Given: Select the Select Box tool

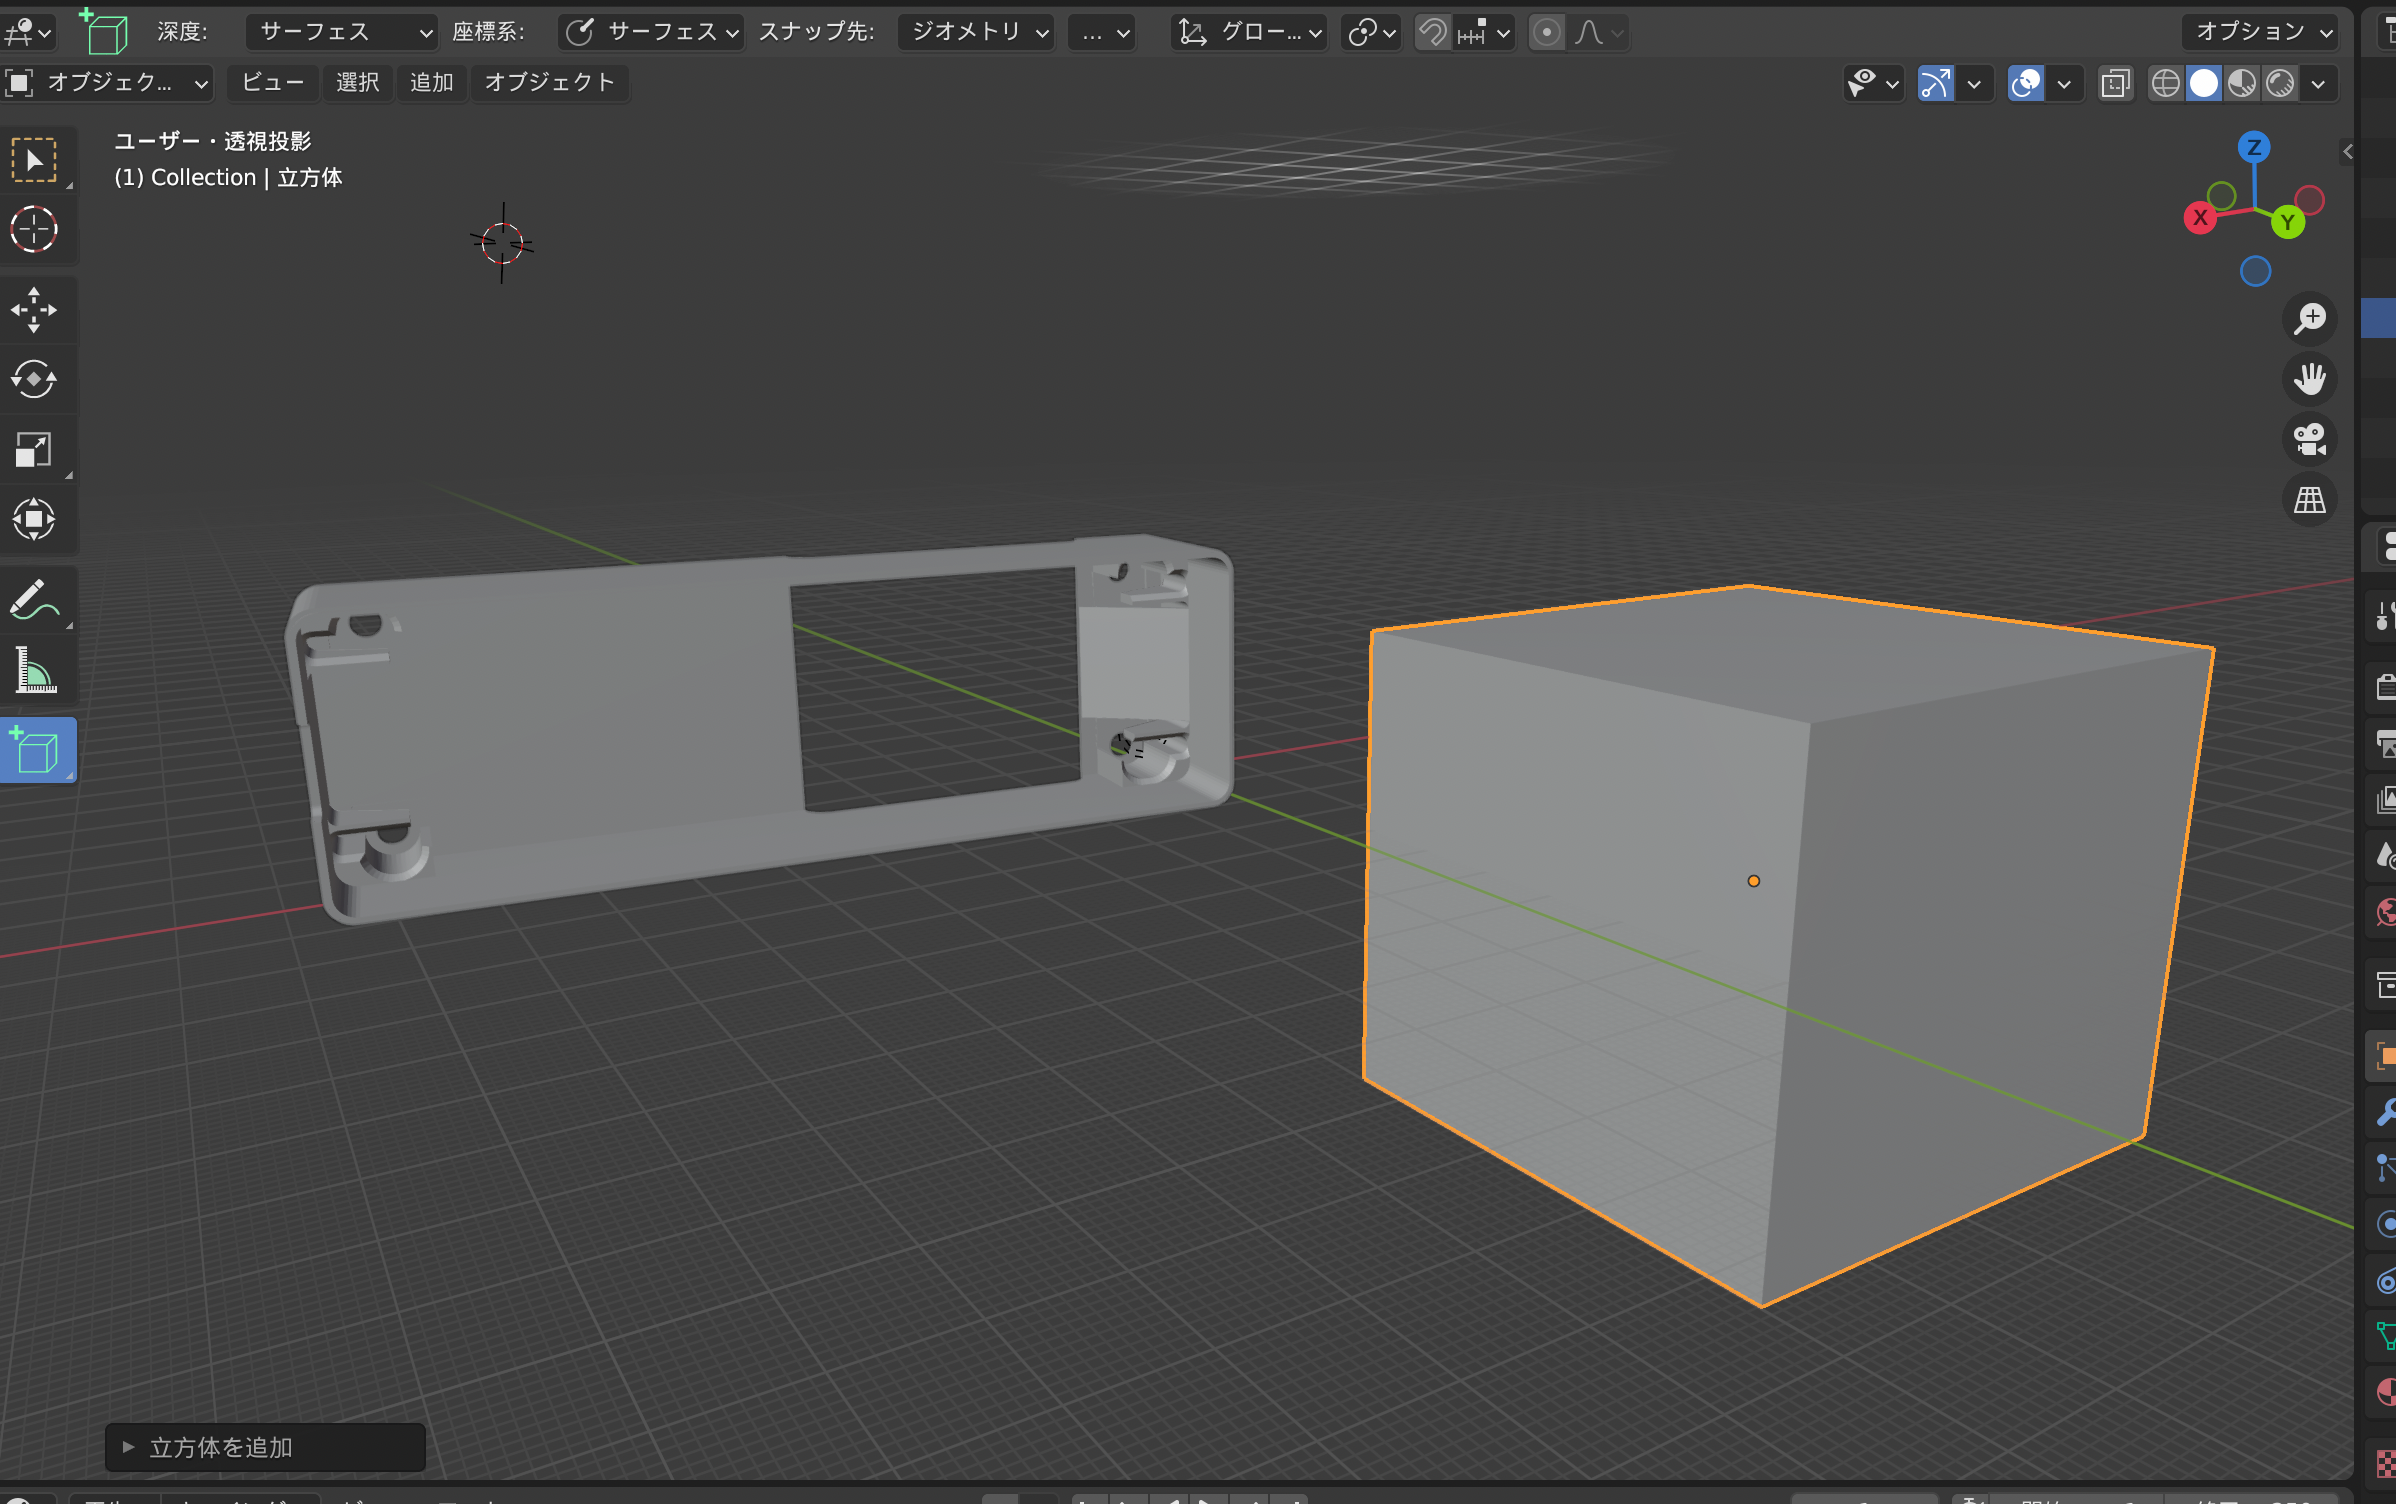Looking at the screenshot, I should click(x=34, y=160).
